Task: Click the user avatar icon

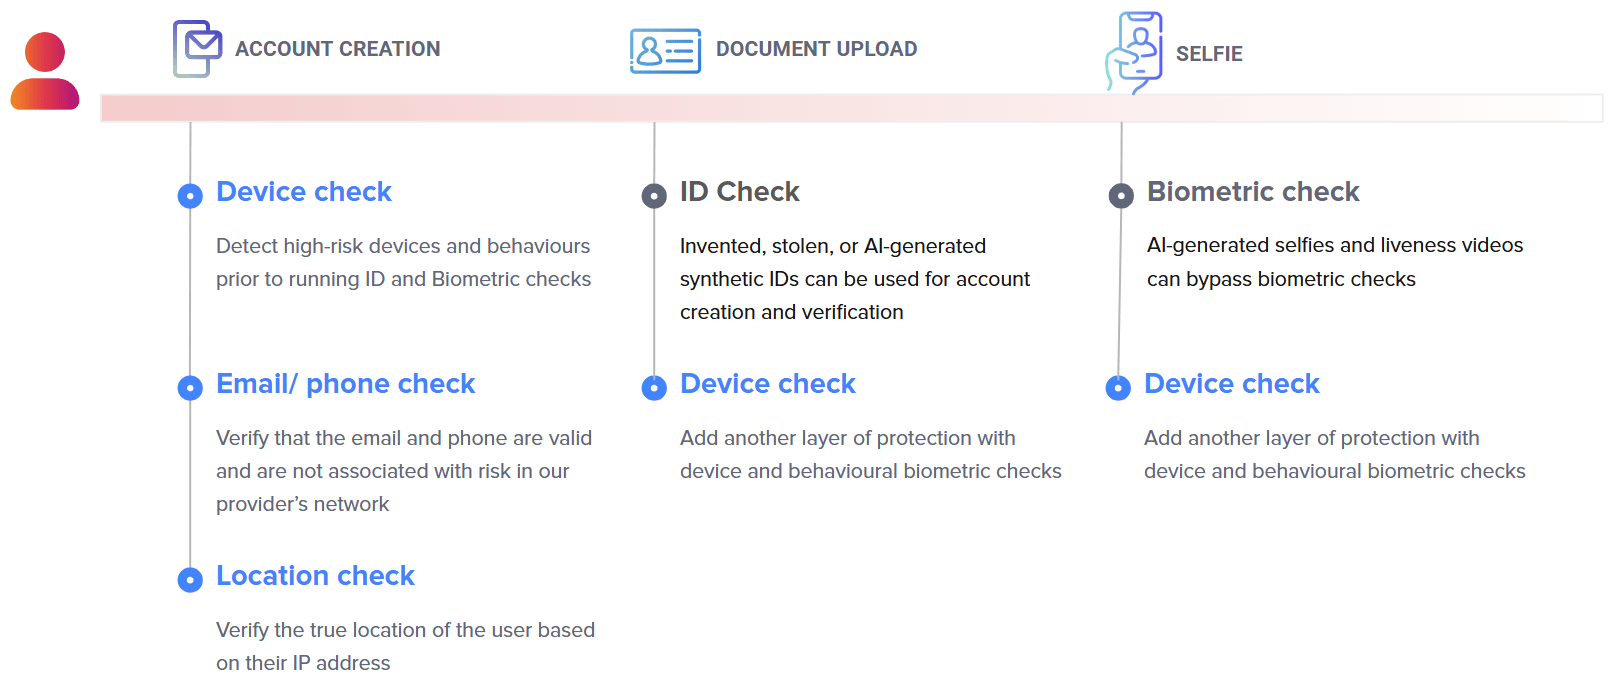Action: pyautogui.click(x=45, y=71)
